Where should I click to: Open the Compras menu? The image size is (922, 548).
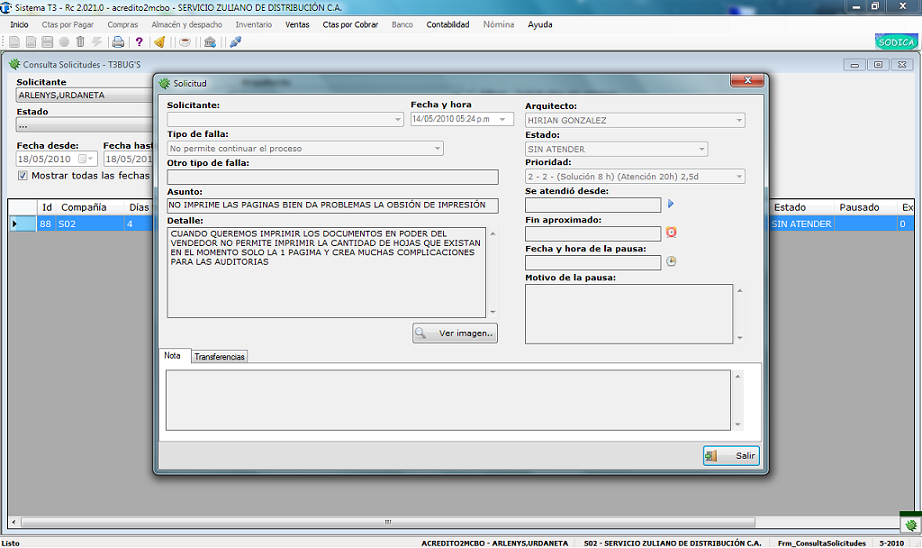pyautogui.click(x=123, y=25)
